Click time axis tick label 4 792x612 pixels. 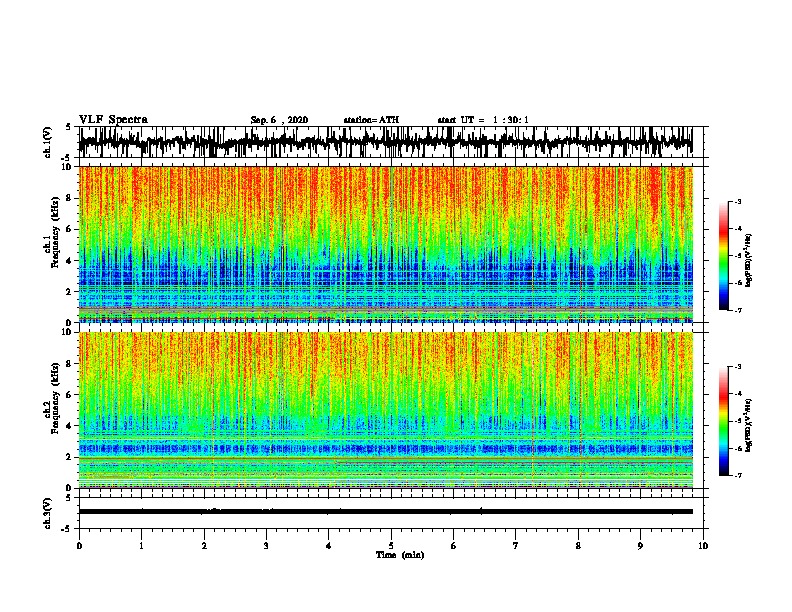tap(328, 546)
